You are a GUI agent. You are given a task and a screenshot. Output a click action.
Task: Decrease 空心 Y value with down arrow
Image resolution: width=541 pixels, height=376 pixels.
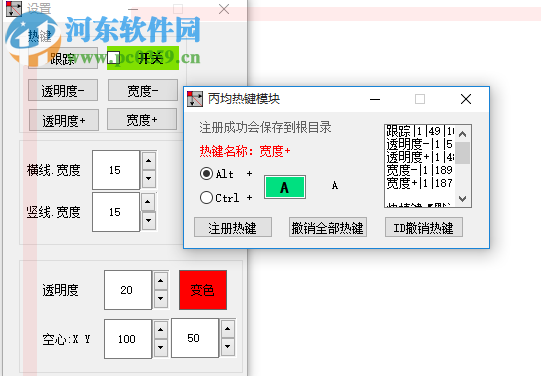[227, 346]
